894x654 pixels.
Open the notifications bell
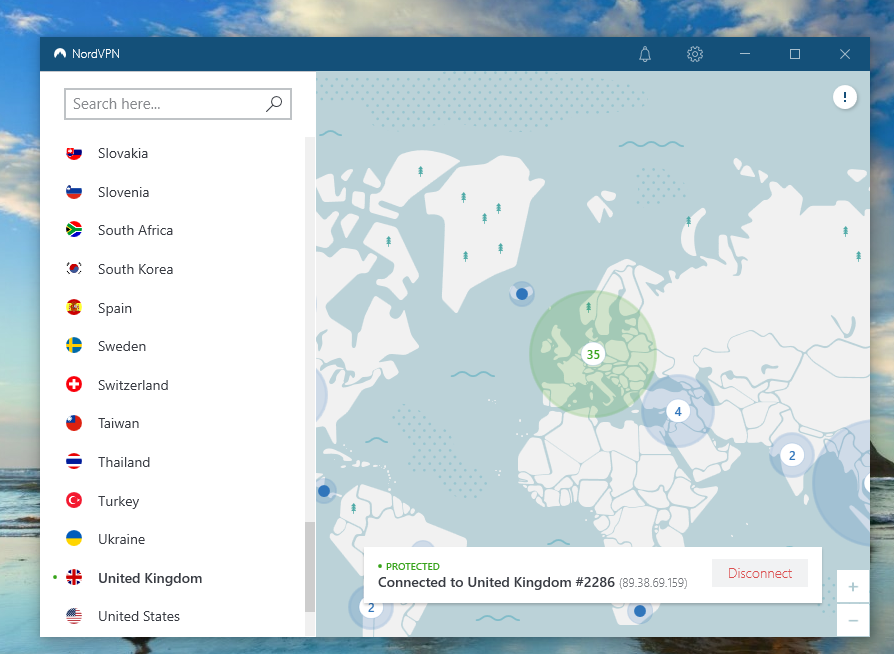click(645, 54)
